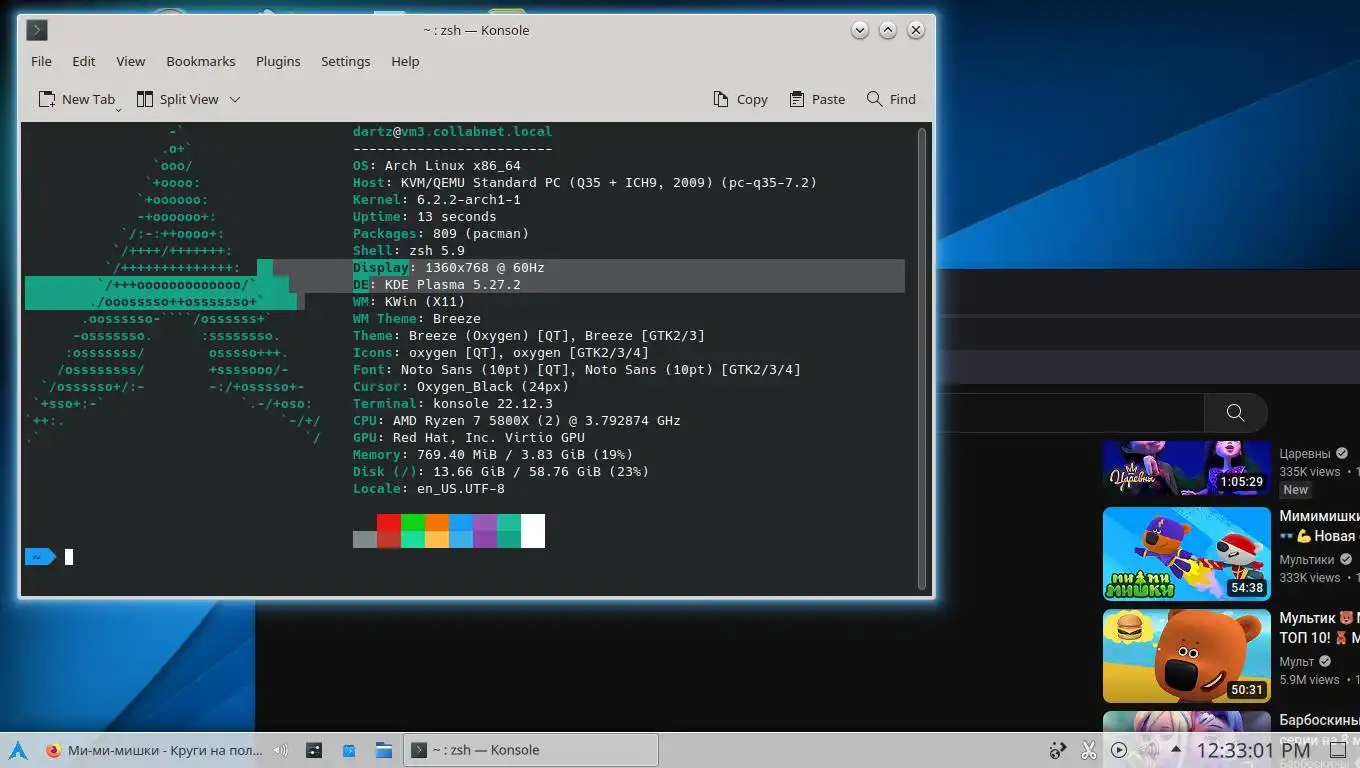
Task: Launch Discover software center from taskbar
Action: tap(349, 750)
